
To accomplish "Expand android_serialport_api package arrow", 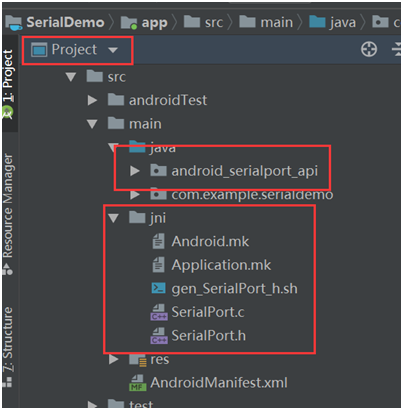I will tap(135, 171).
